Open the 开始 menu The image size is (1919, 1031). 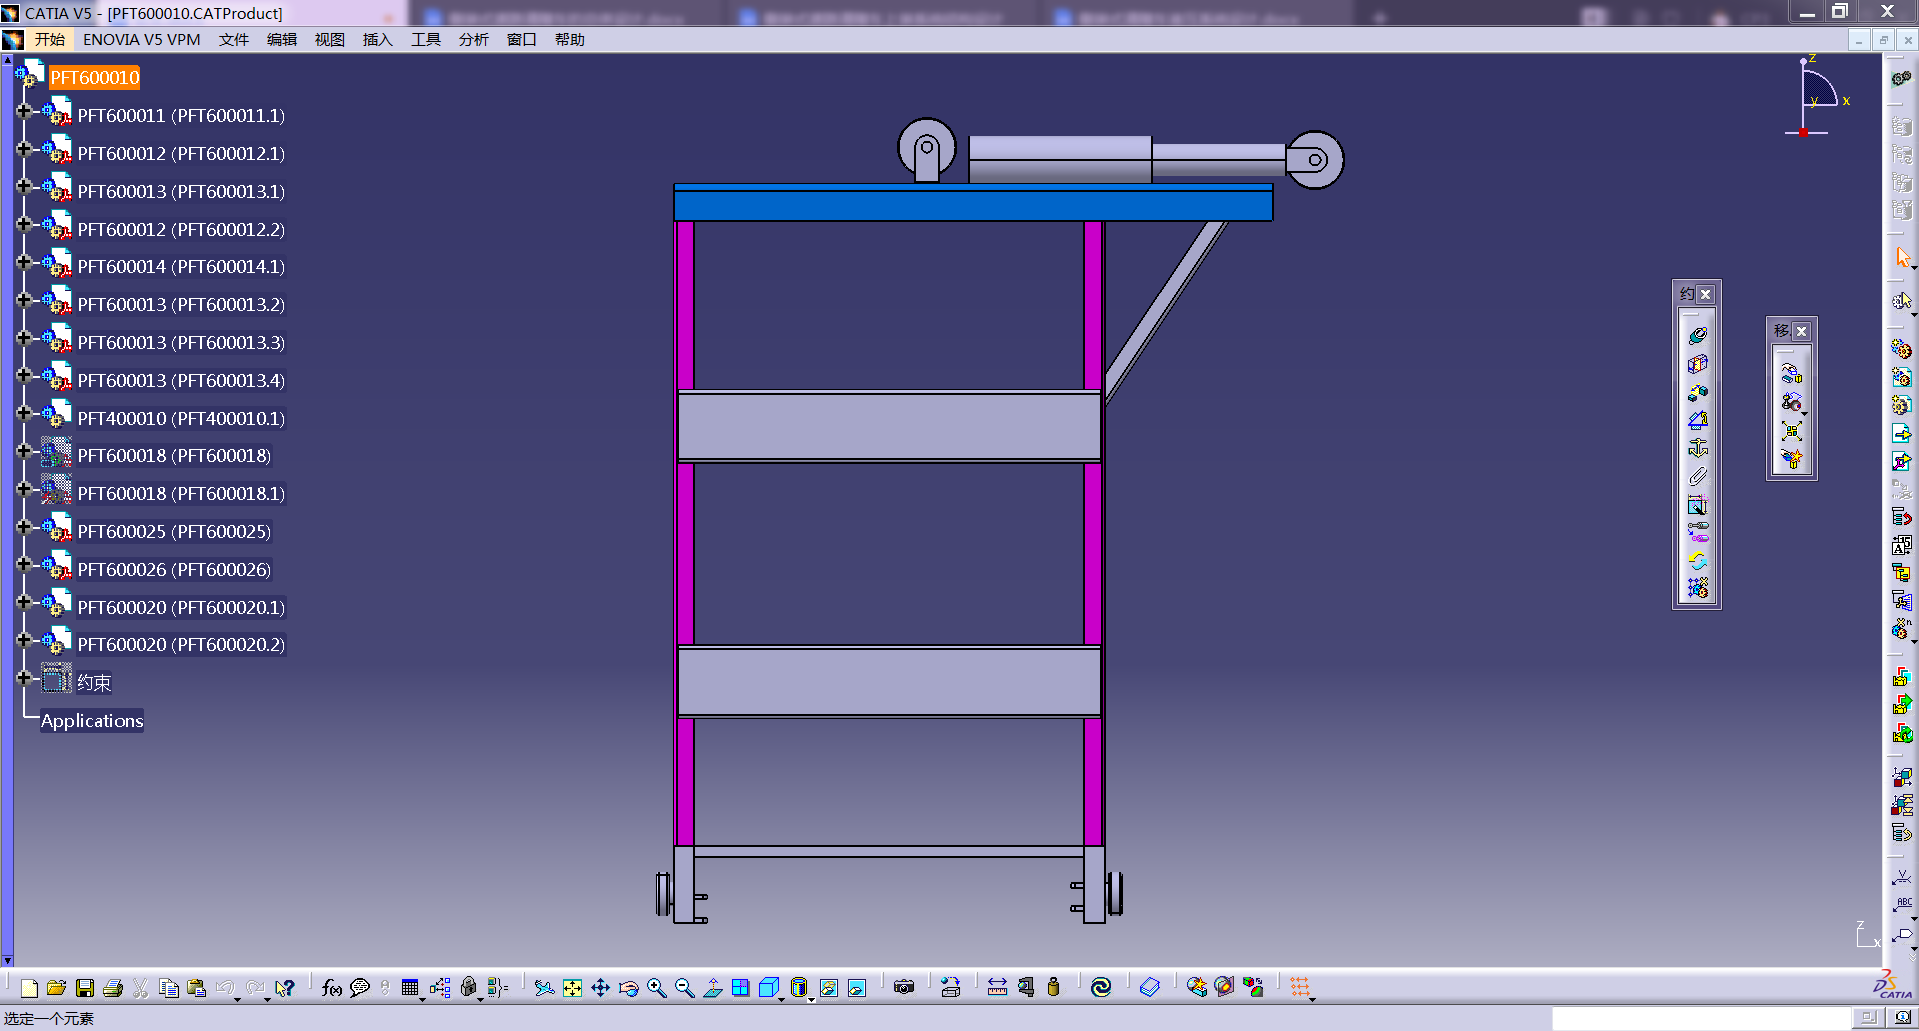49,40
